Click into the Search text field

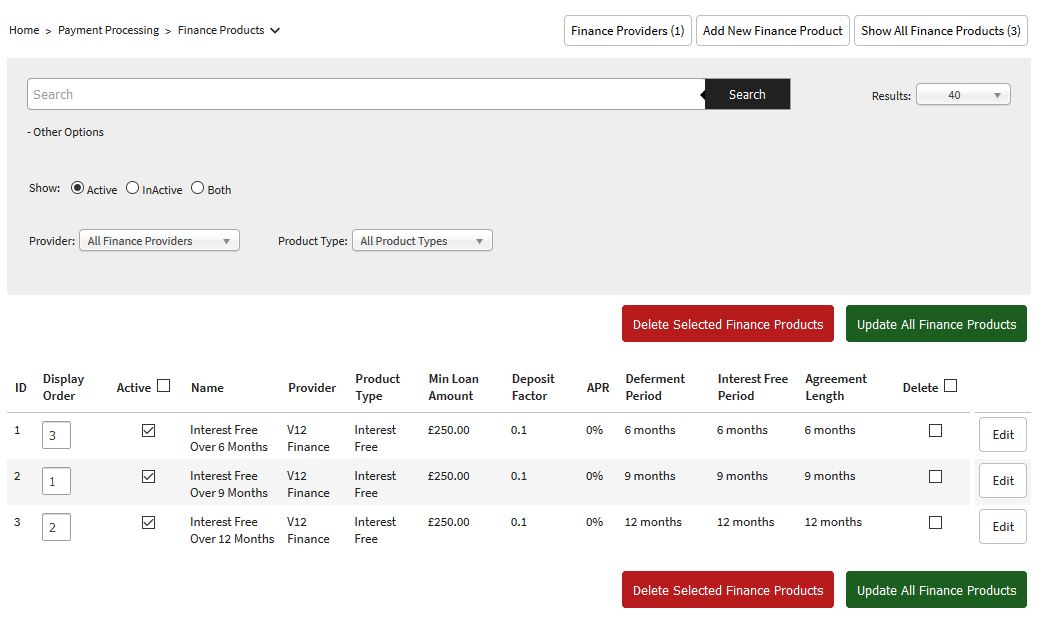(x=366, y=94)
